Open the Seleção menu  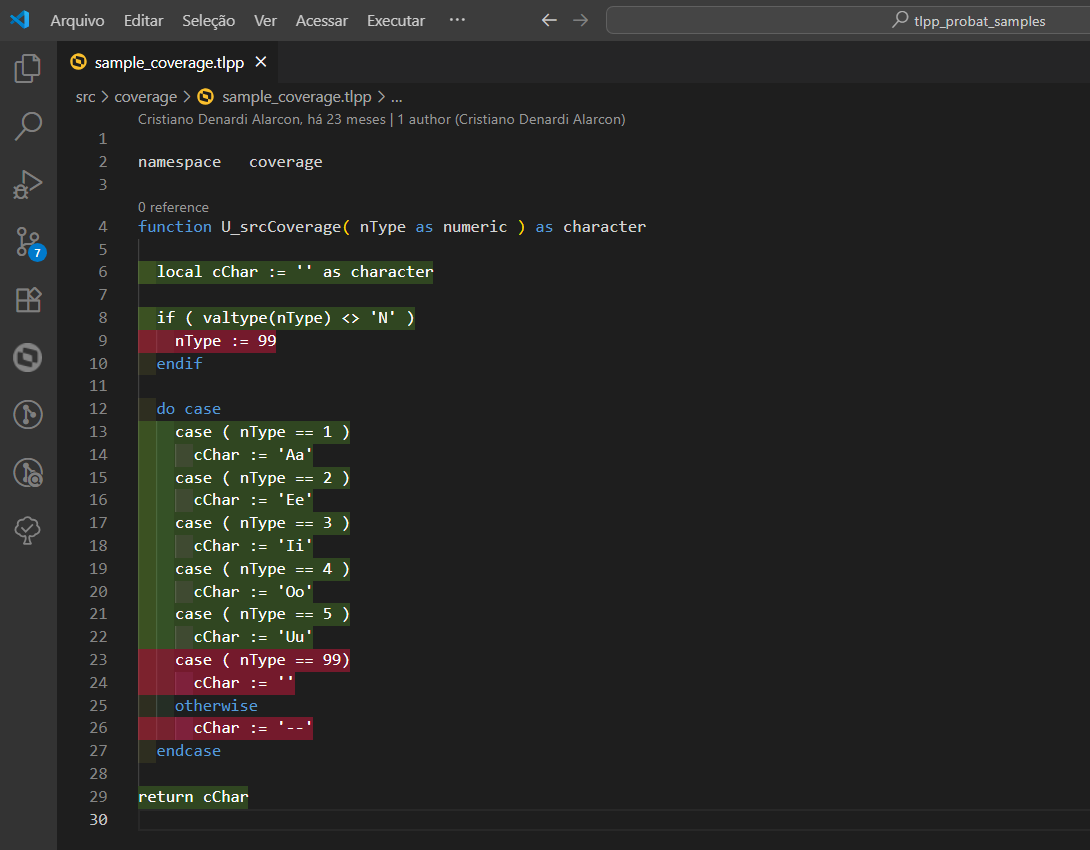209,21
